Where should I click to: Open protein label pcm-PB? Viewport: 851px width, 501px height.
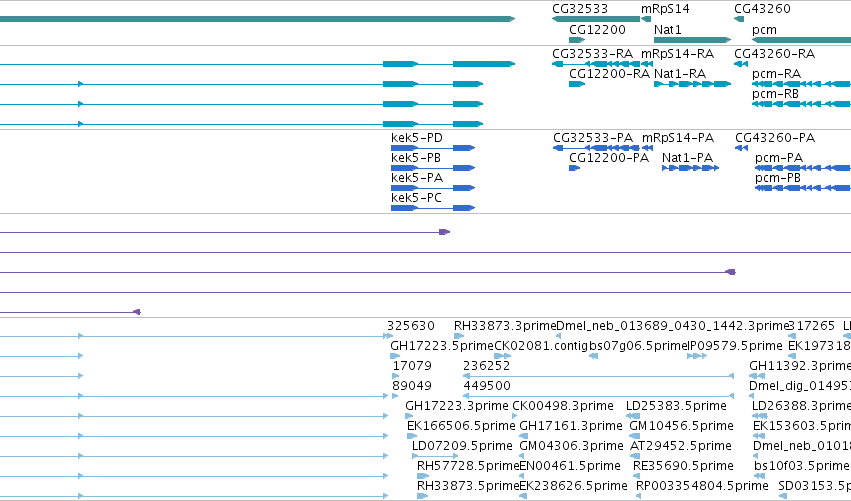[778, 179]
